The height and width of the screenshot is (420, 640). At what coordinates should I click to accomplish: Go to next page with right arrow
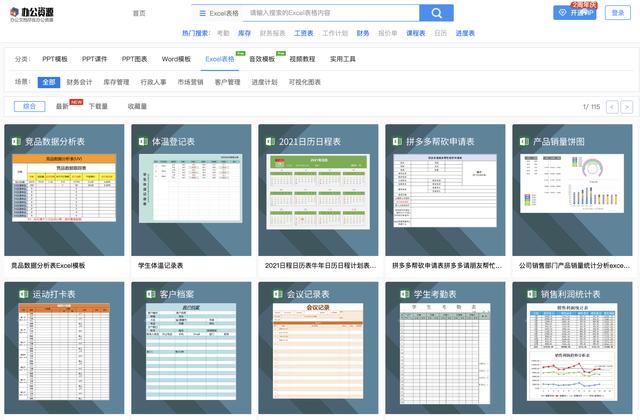pos(626,106)
